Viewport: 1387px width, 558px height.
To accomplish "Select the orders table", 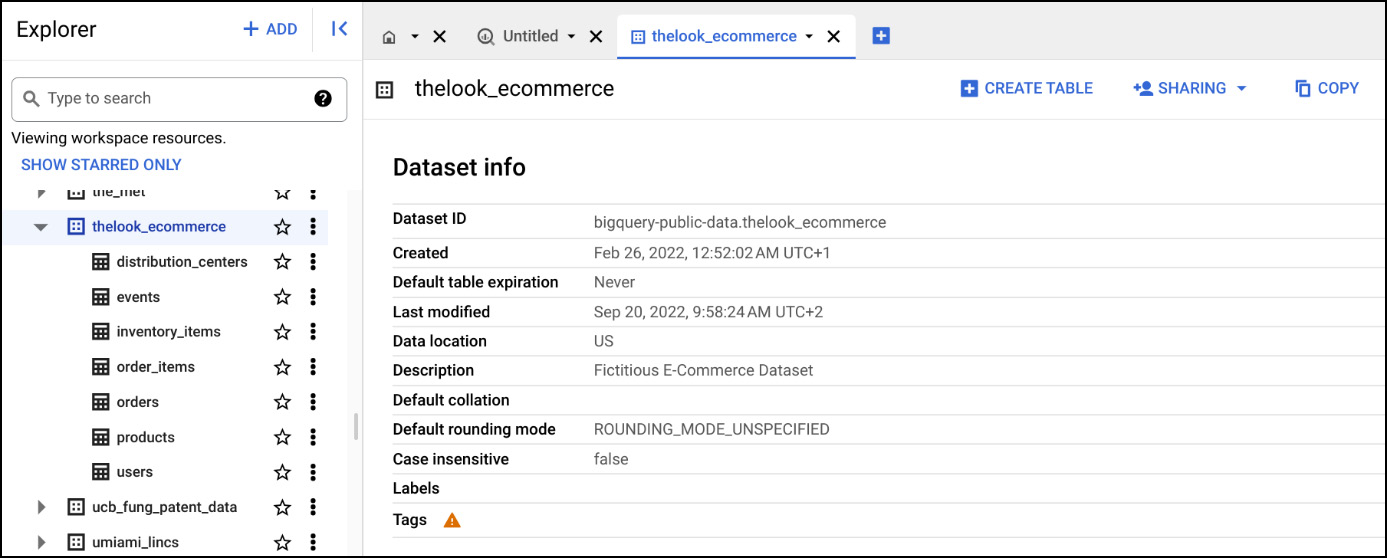I will pos(137,402).
